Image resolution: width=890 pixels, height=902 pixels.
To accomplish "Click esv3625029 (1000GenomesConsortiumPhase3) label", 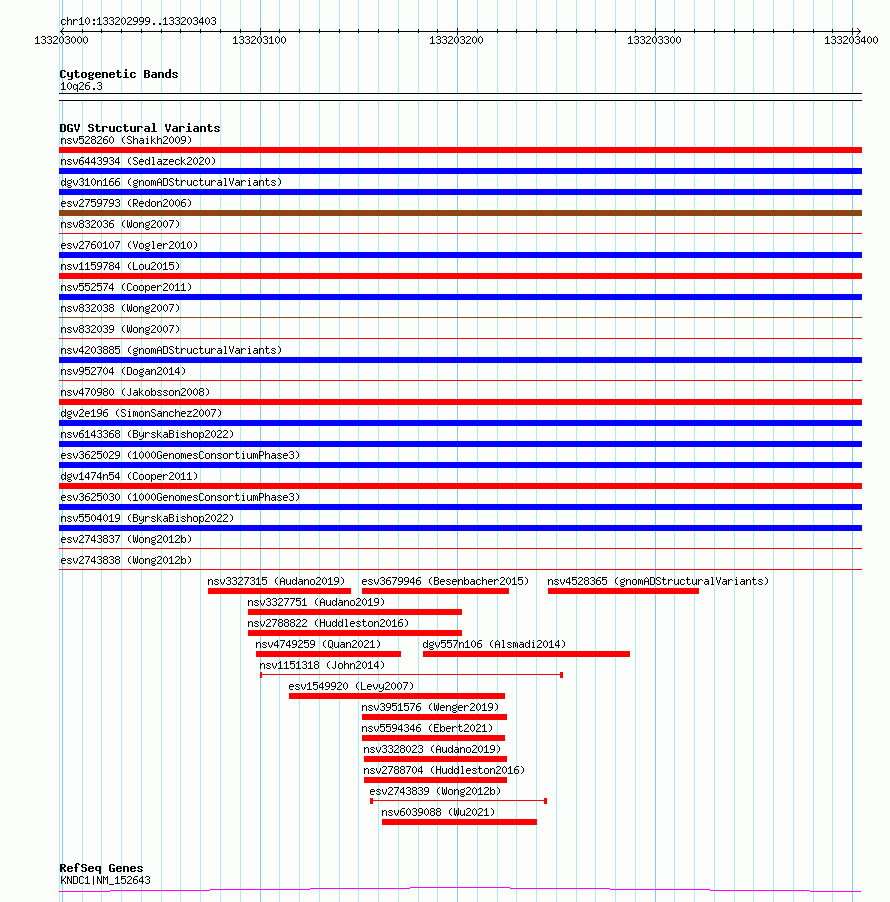I will coord(180,455).
